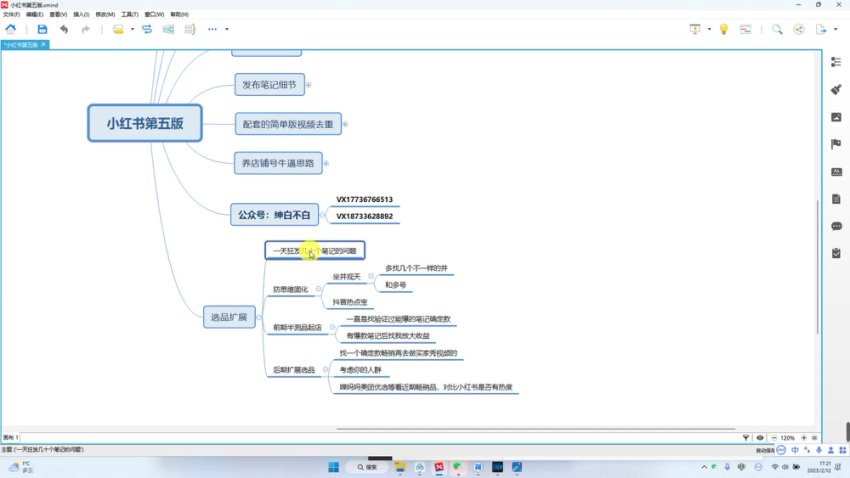Share the mind map via share icon
The height and width of the screenshot is (478, 850).
coord(799,29)
